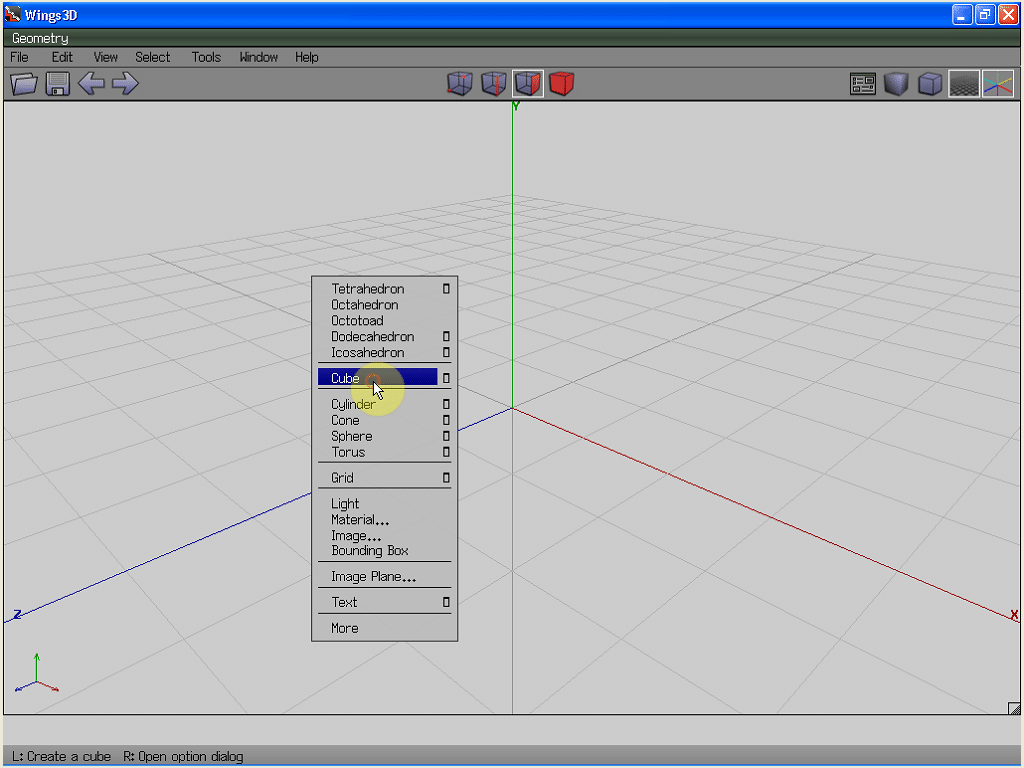Open the Tools menu
This screenshot has width=1024, height=768.
click(x=206, y=57)
